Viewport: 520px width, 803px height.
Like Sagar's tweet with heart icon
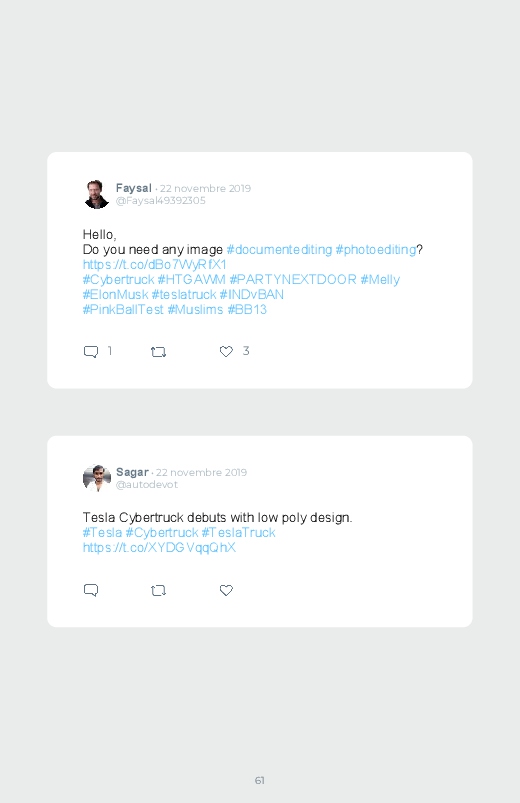click(x=226, y=590)
